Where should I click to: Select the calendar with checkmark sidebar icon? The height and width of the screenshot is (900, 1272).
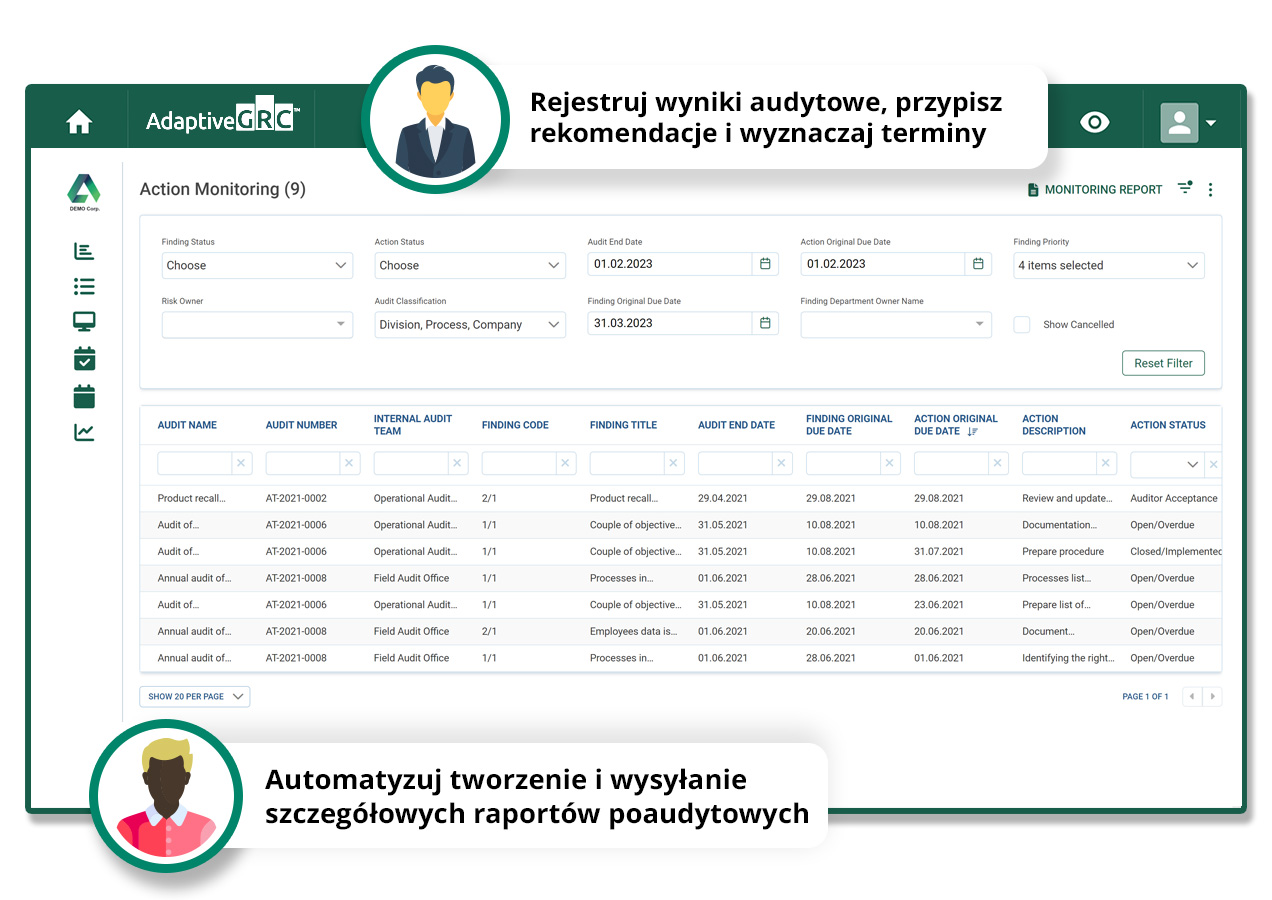pyautogui.click(x=84, y=357)
